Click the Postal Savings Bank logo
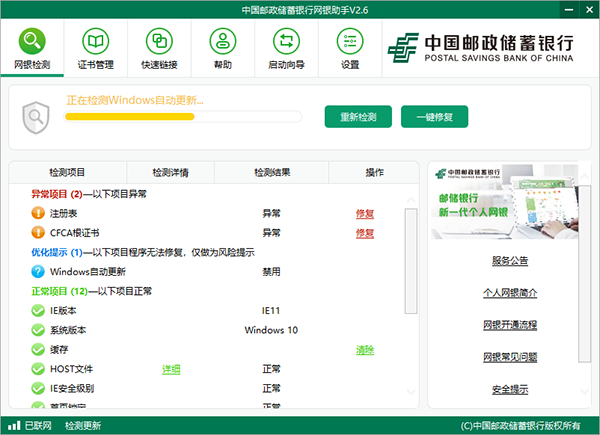The width and height of the screenshot is (600, 435). (x=481, y=48)
